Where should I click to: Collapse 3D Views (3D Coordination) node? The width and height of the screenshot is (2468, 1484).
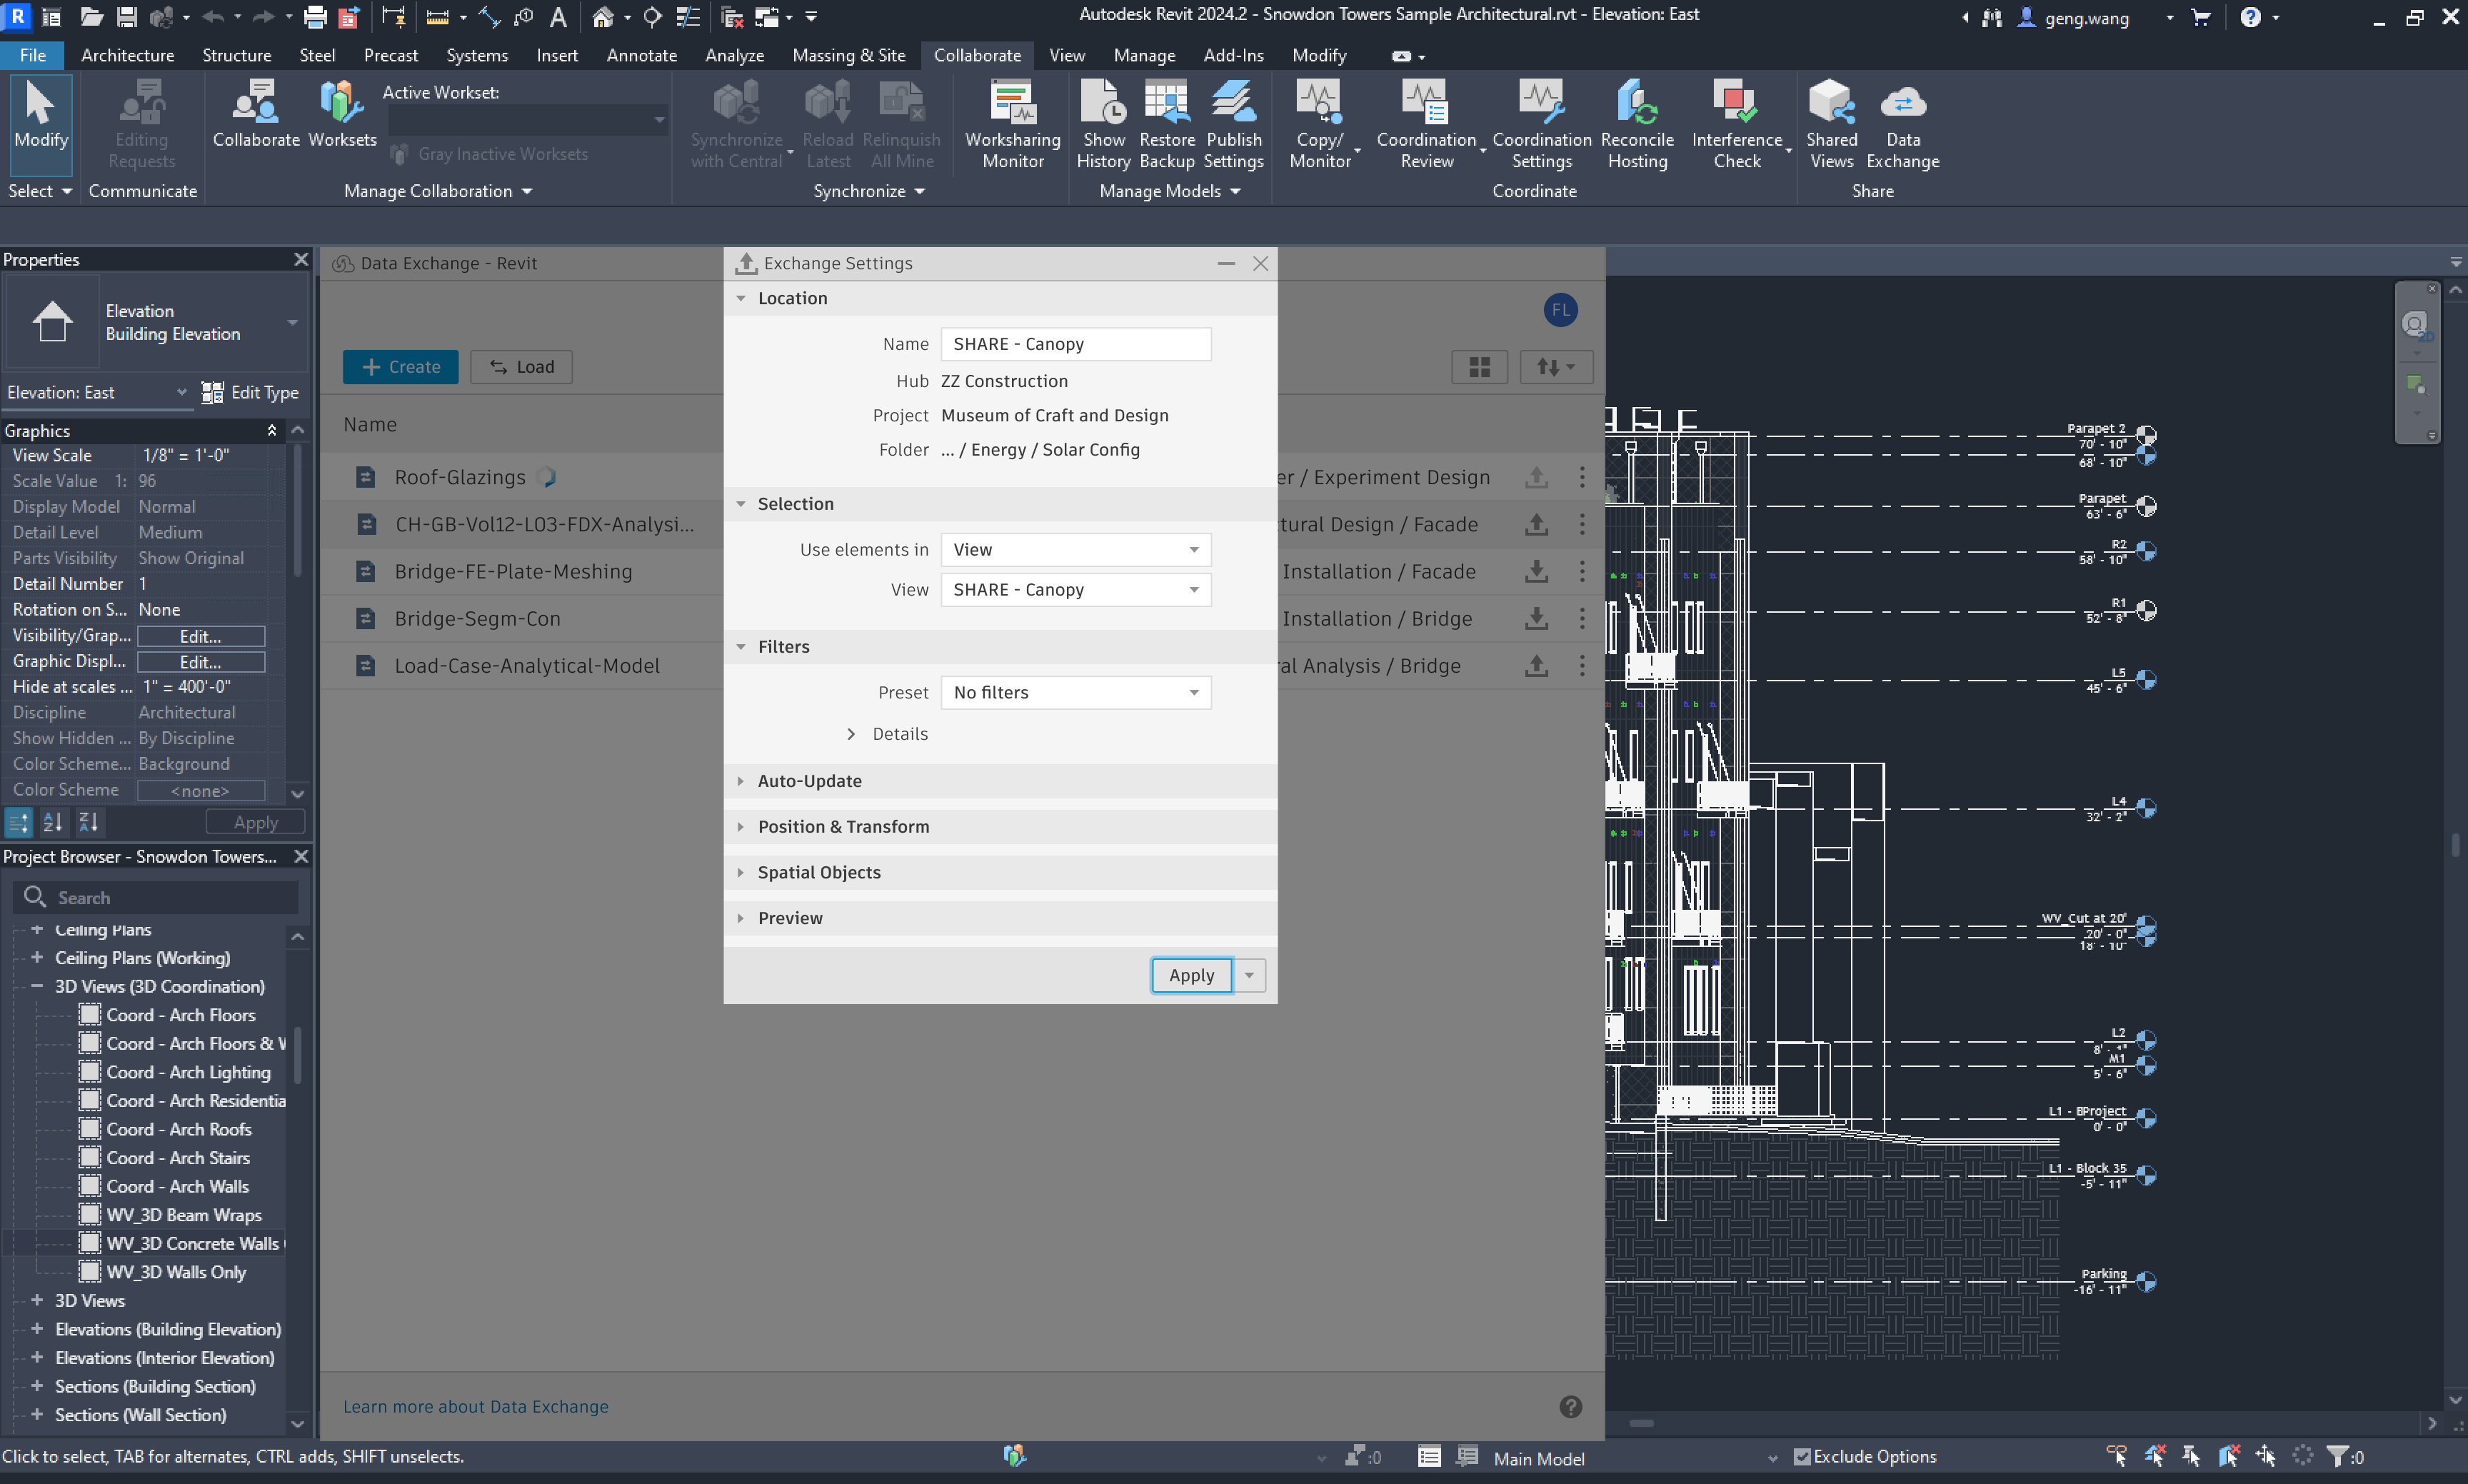pyautogui.click(x=37, y=986)
